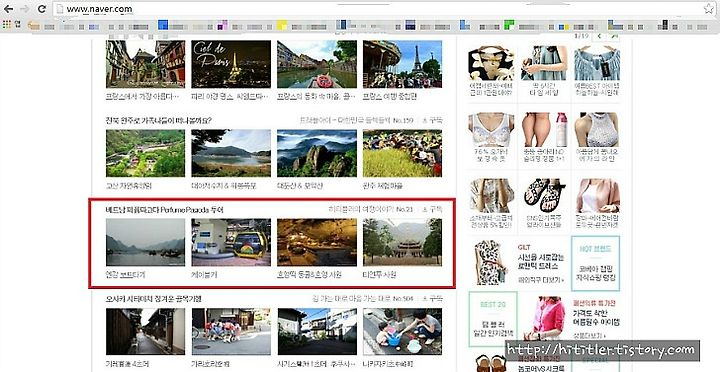Screen dimensions: 720x372
Task: Open the narrow Japanese alley thumbnail
Action: tap(146, 331)
